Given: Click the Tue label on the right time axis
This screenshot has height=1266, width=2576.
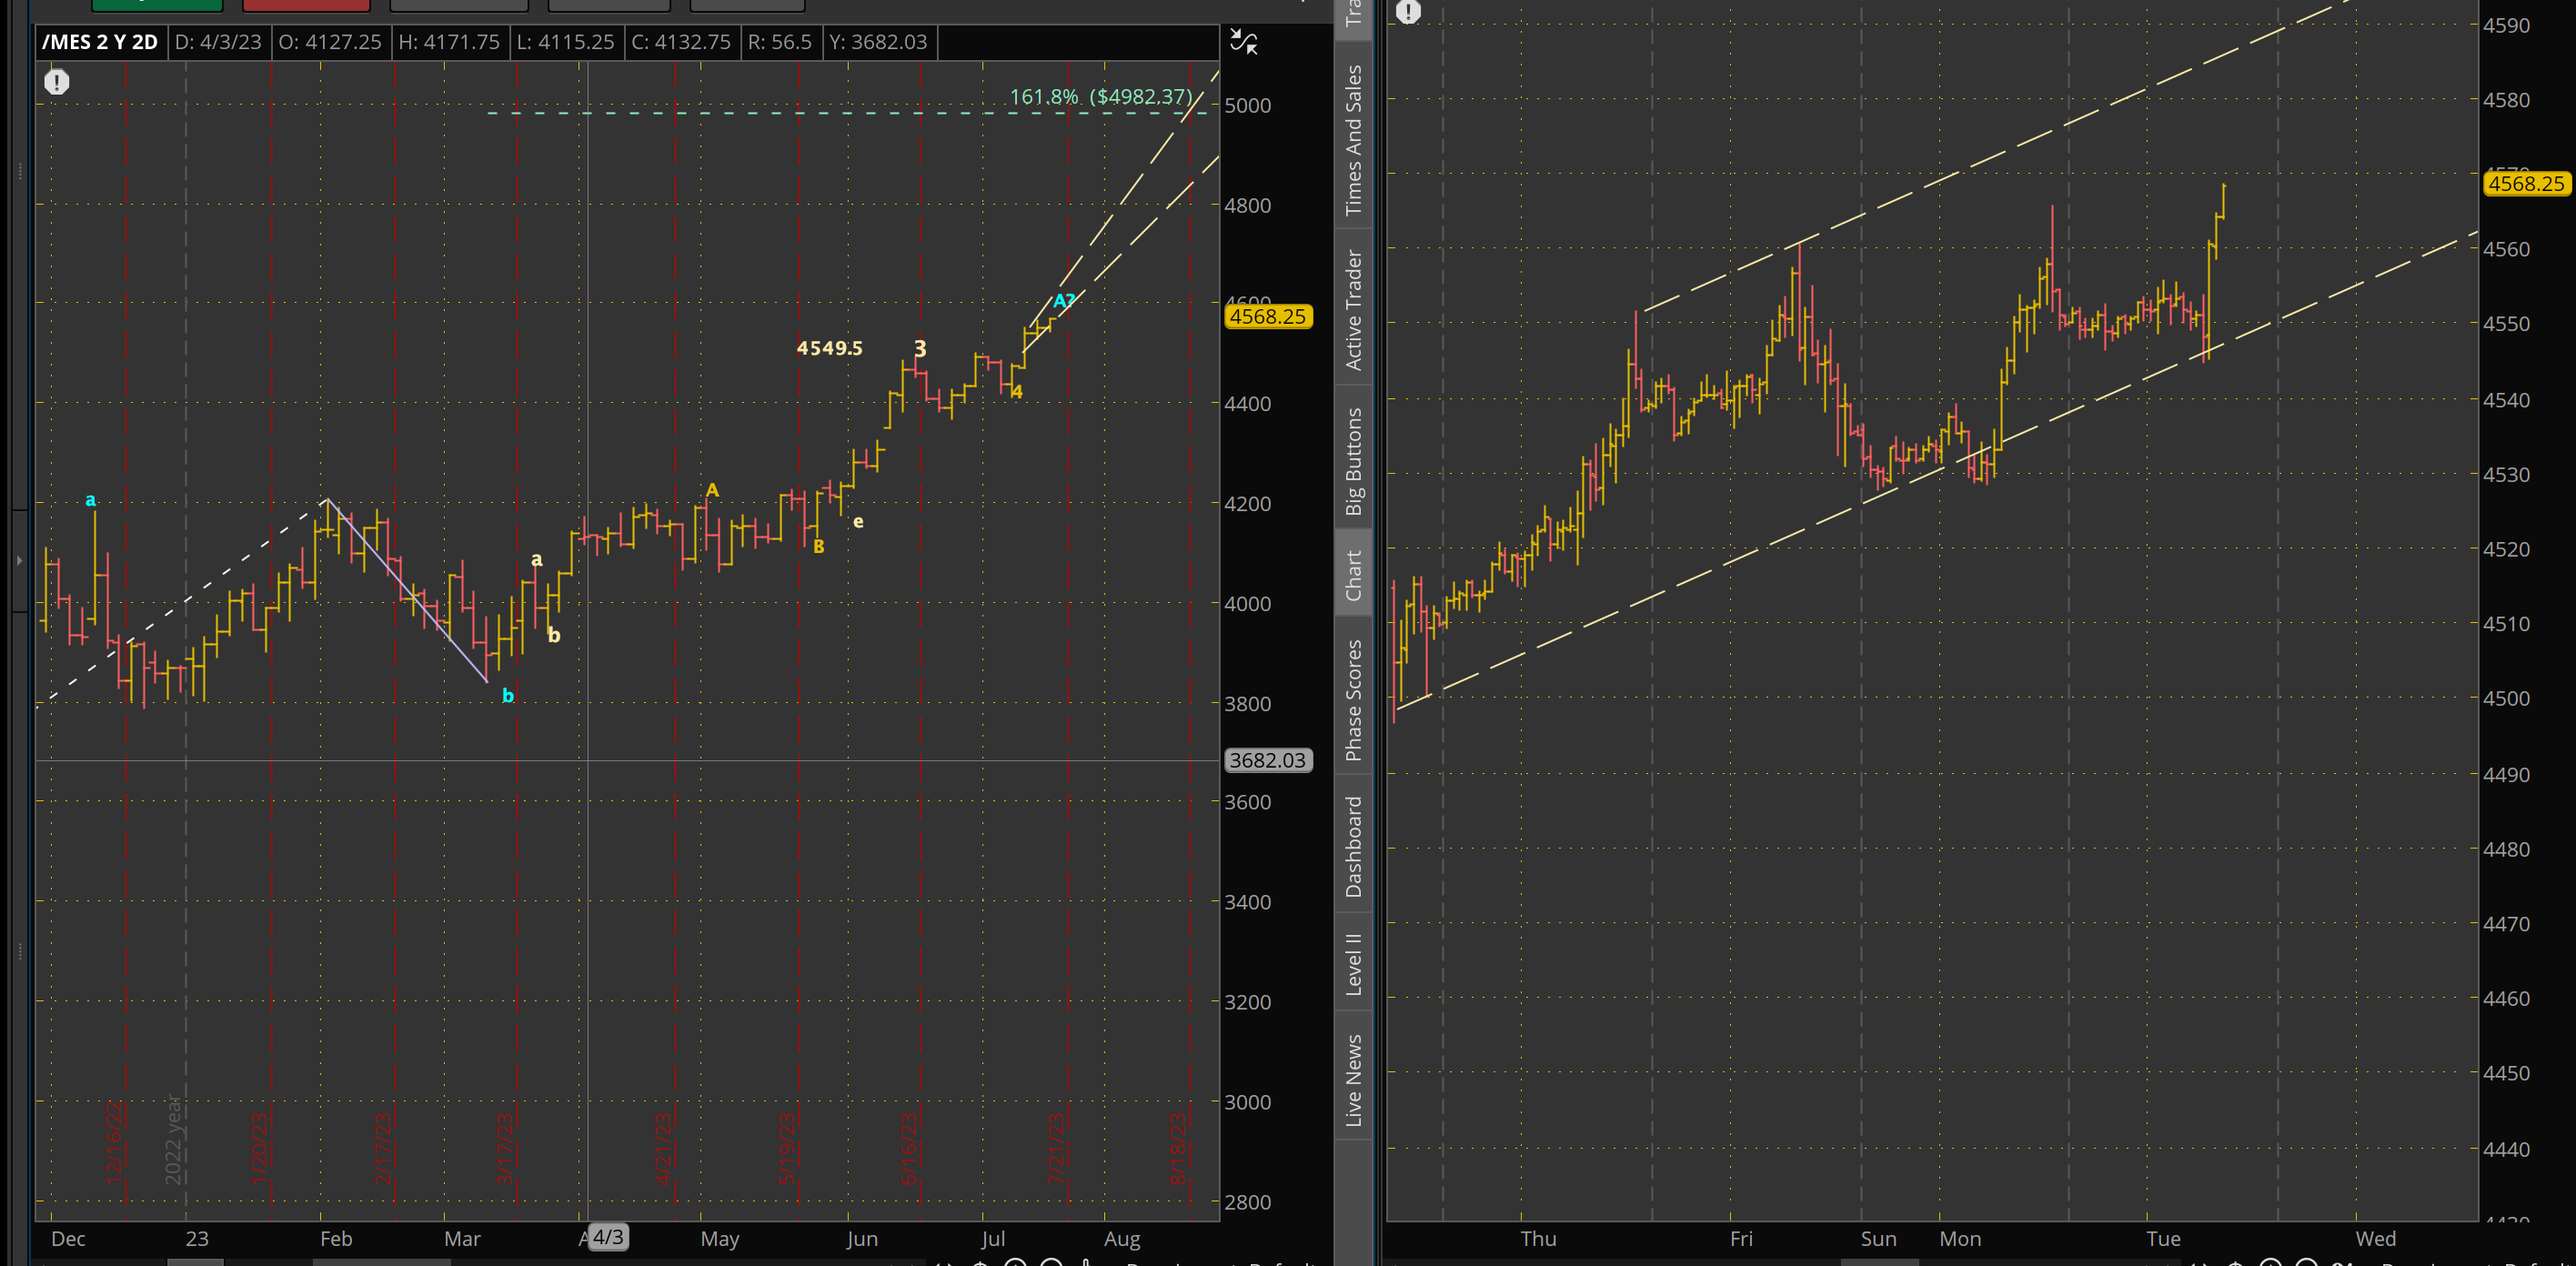Looking at the screenshot, I should coord(2163,1239).
